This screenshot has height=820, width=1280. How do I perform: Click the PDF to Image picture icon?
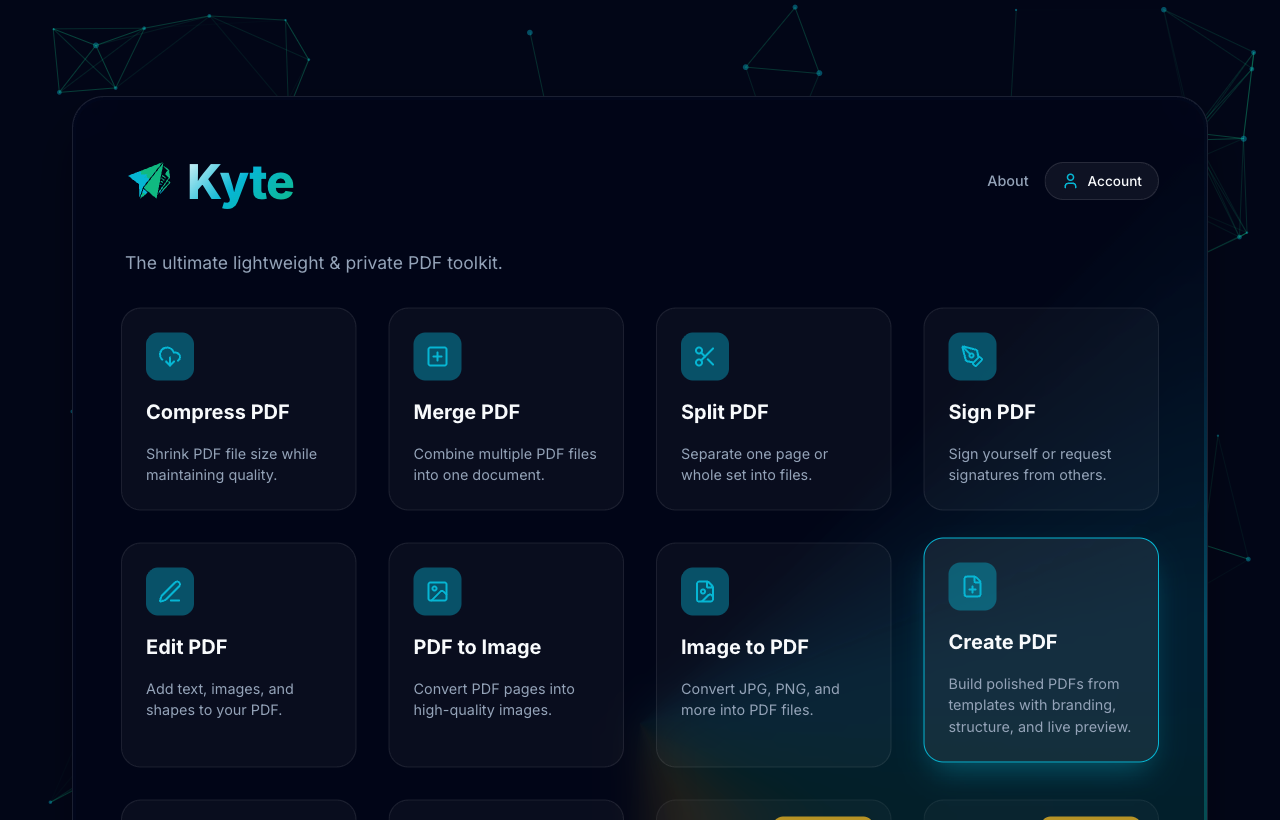point(437,591)
